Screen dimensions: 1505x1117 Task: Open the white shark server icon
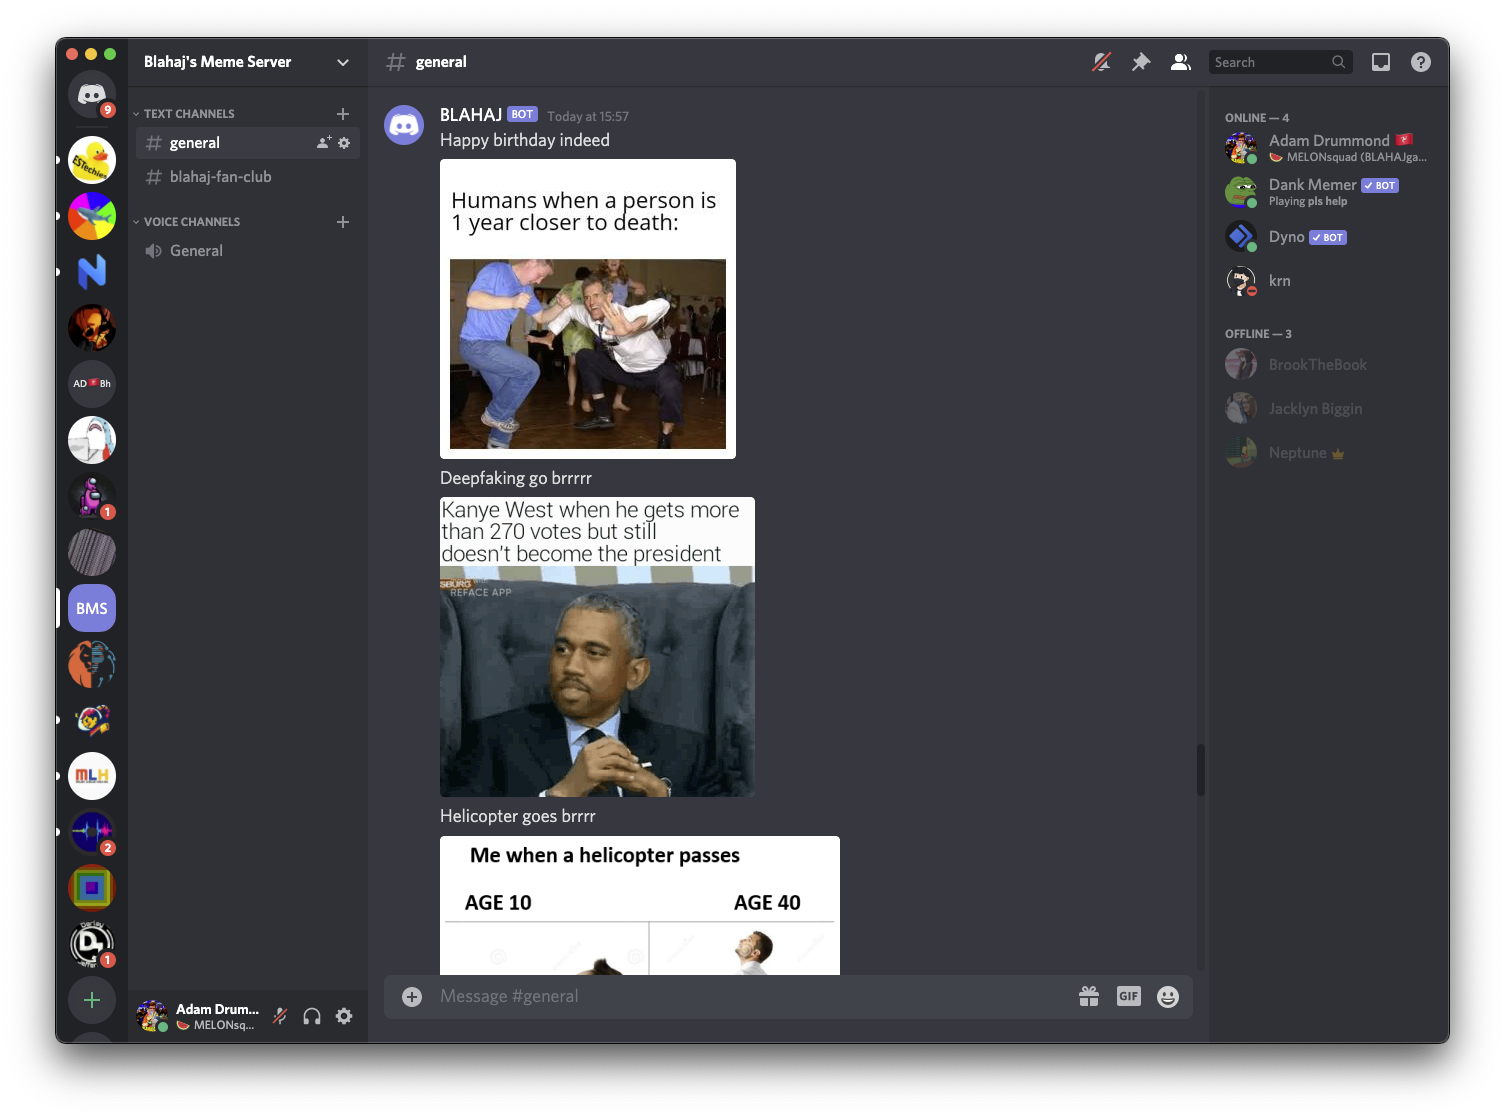[92, 440]
